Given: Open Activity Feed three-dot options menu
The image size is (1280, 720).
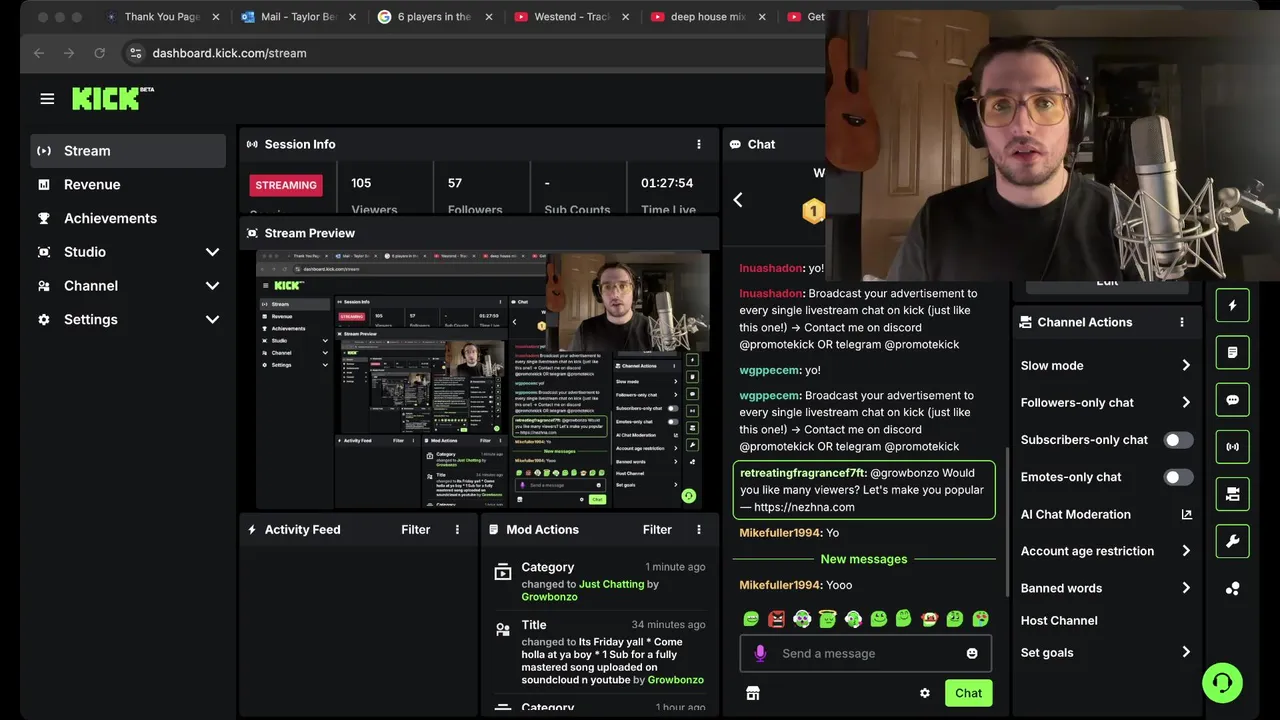Looking at the screenshot, I should [458, 530].
